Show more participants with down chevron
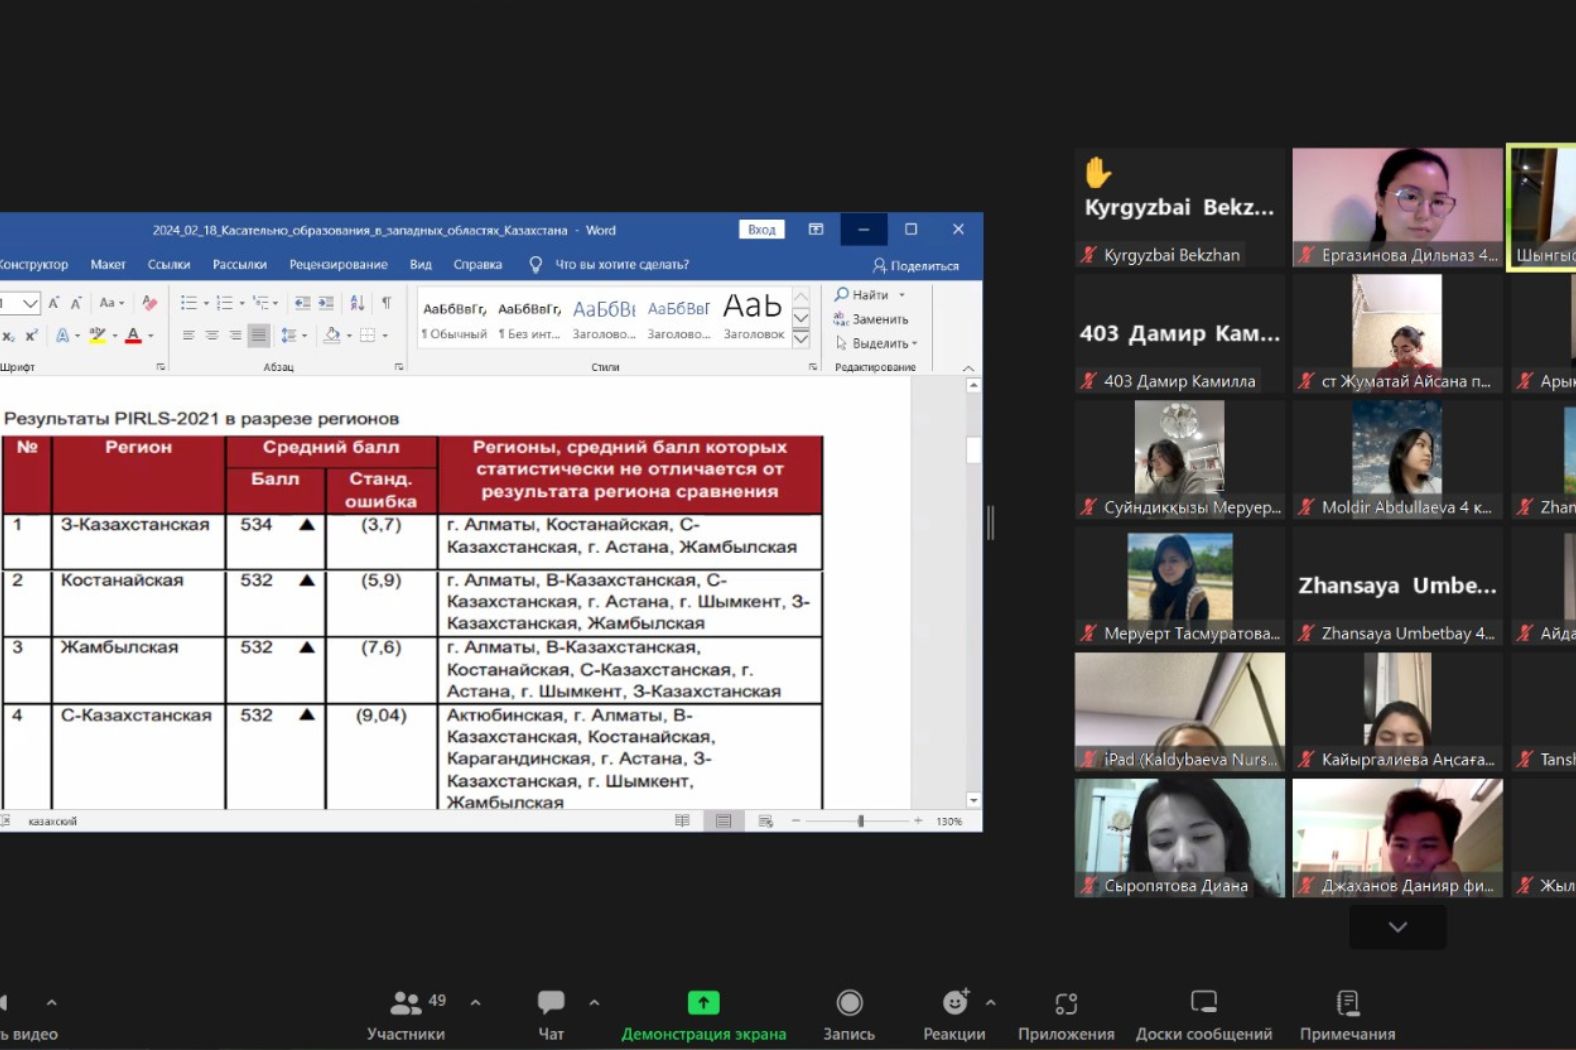 click(1397, 927)
